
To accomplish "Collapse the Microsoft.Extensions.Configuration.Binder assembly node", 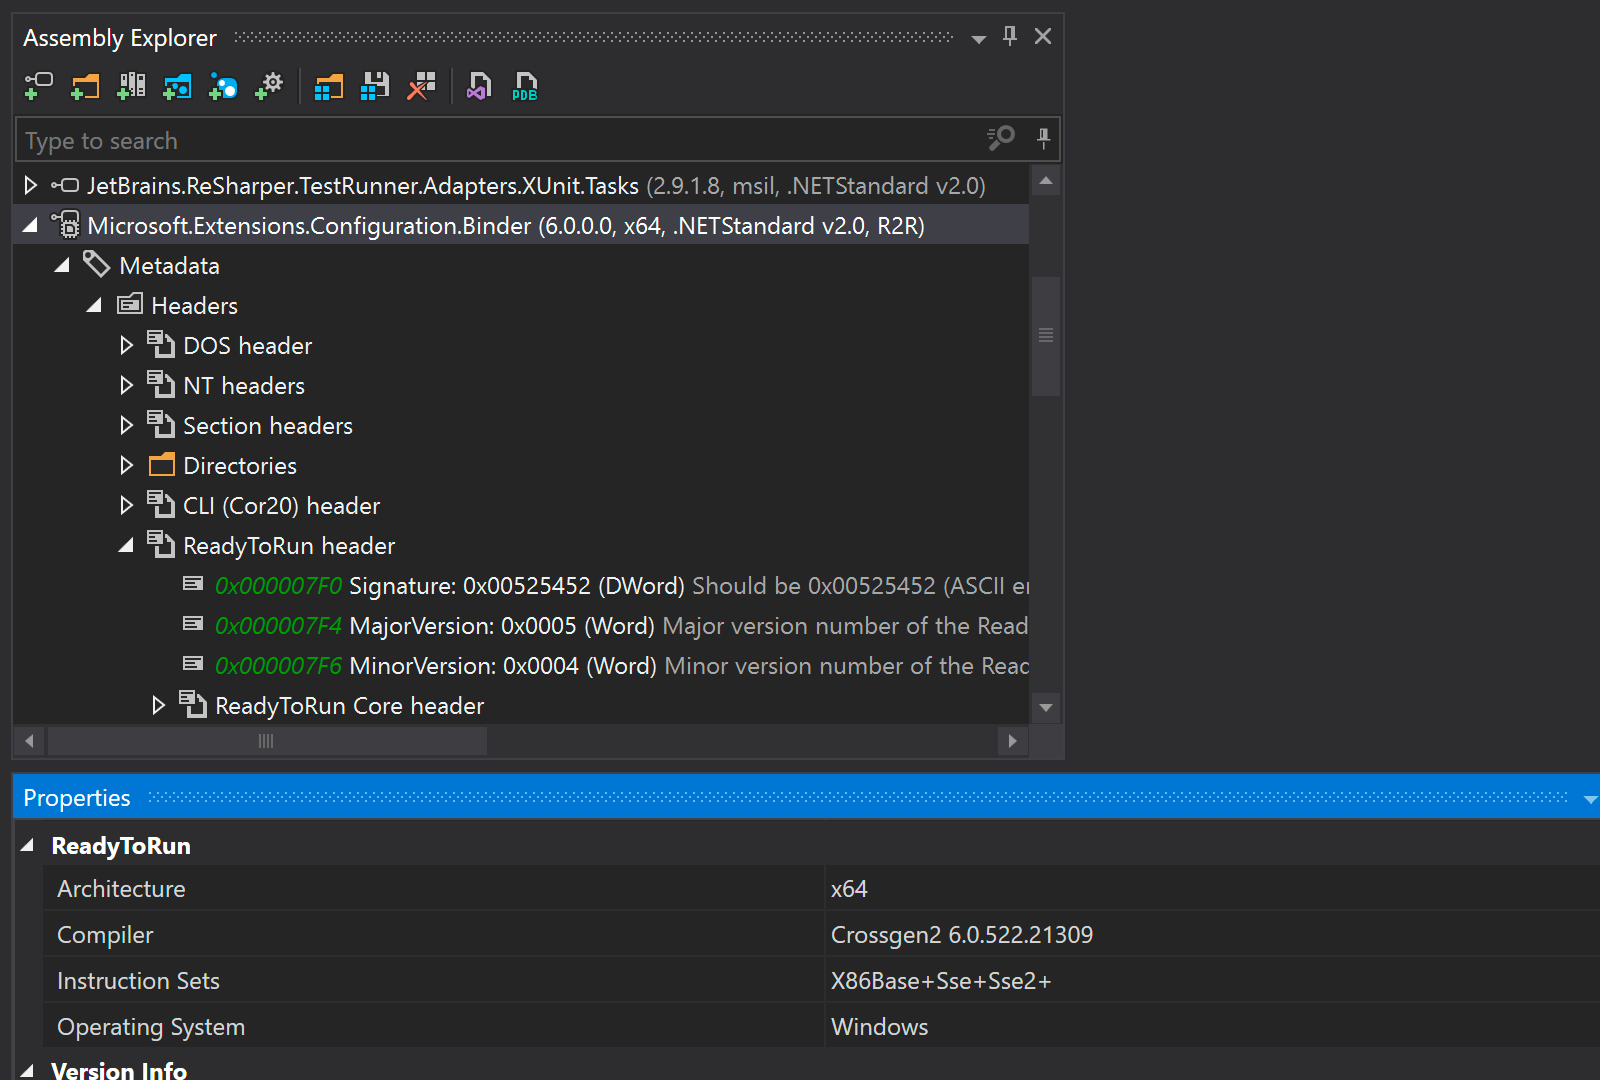I will point(30,226).
